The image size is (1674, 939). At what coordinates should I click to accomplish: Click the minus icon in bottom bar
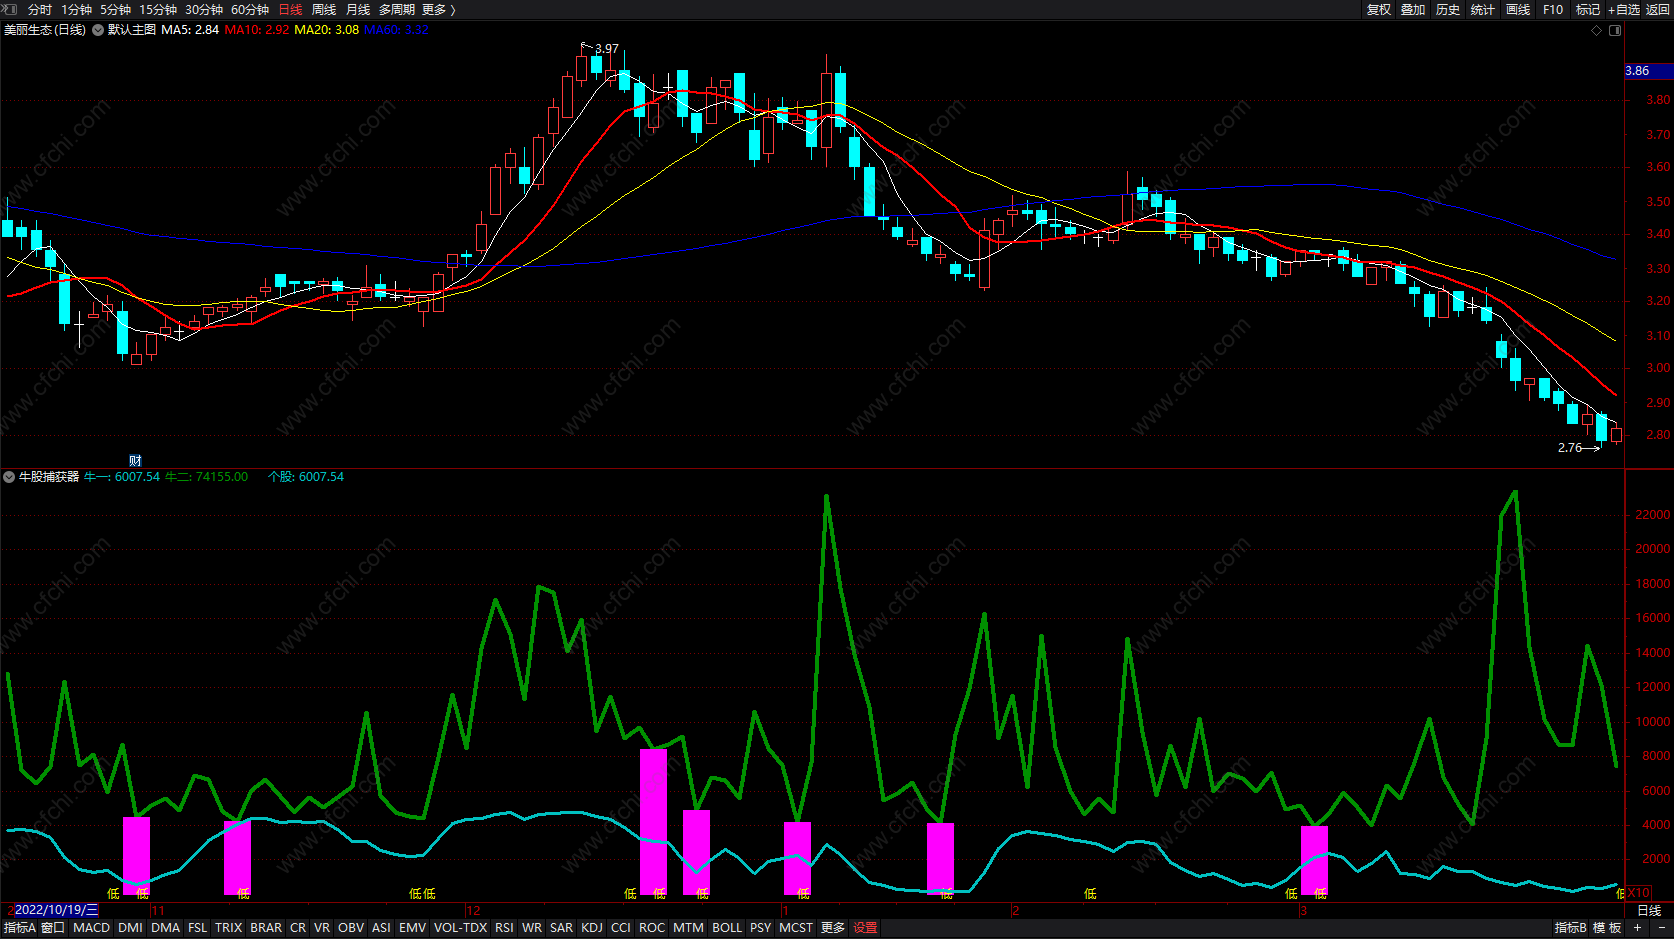[x=1663, y=928]
